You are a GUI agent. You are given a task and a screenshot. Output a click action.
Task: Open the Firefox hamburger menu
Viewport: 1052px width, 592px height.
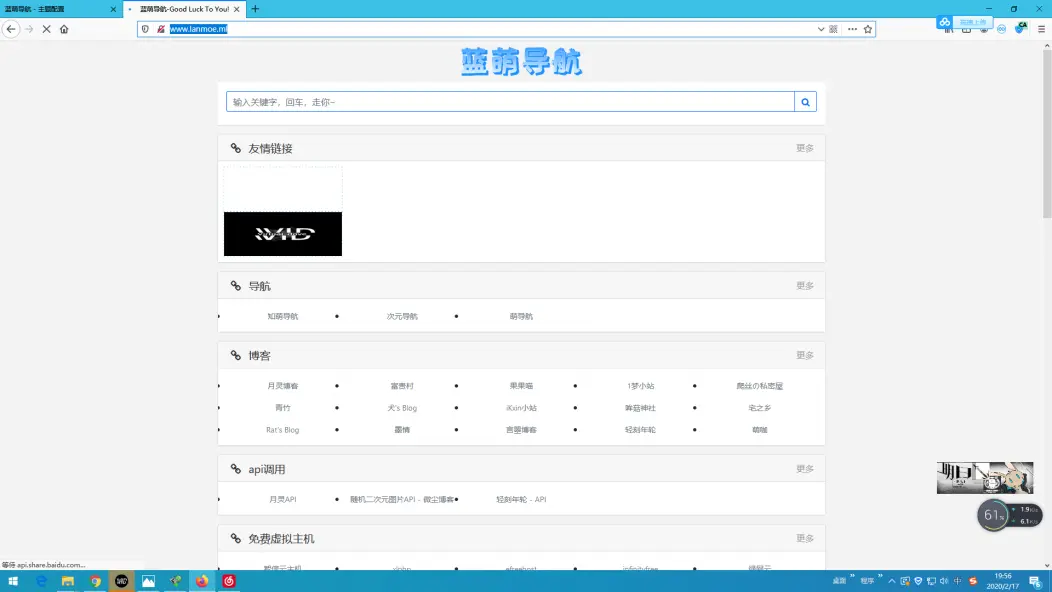(1041, 29)
